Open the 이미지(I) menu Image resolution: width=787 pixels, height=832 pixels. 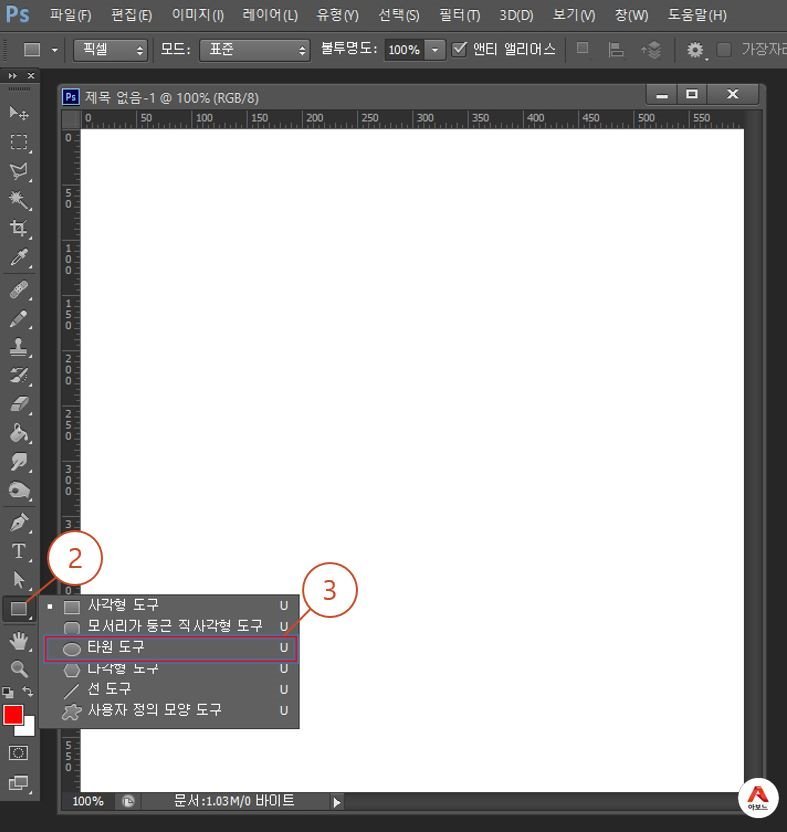click(x=197, y=15)
